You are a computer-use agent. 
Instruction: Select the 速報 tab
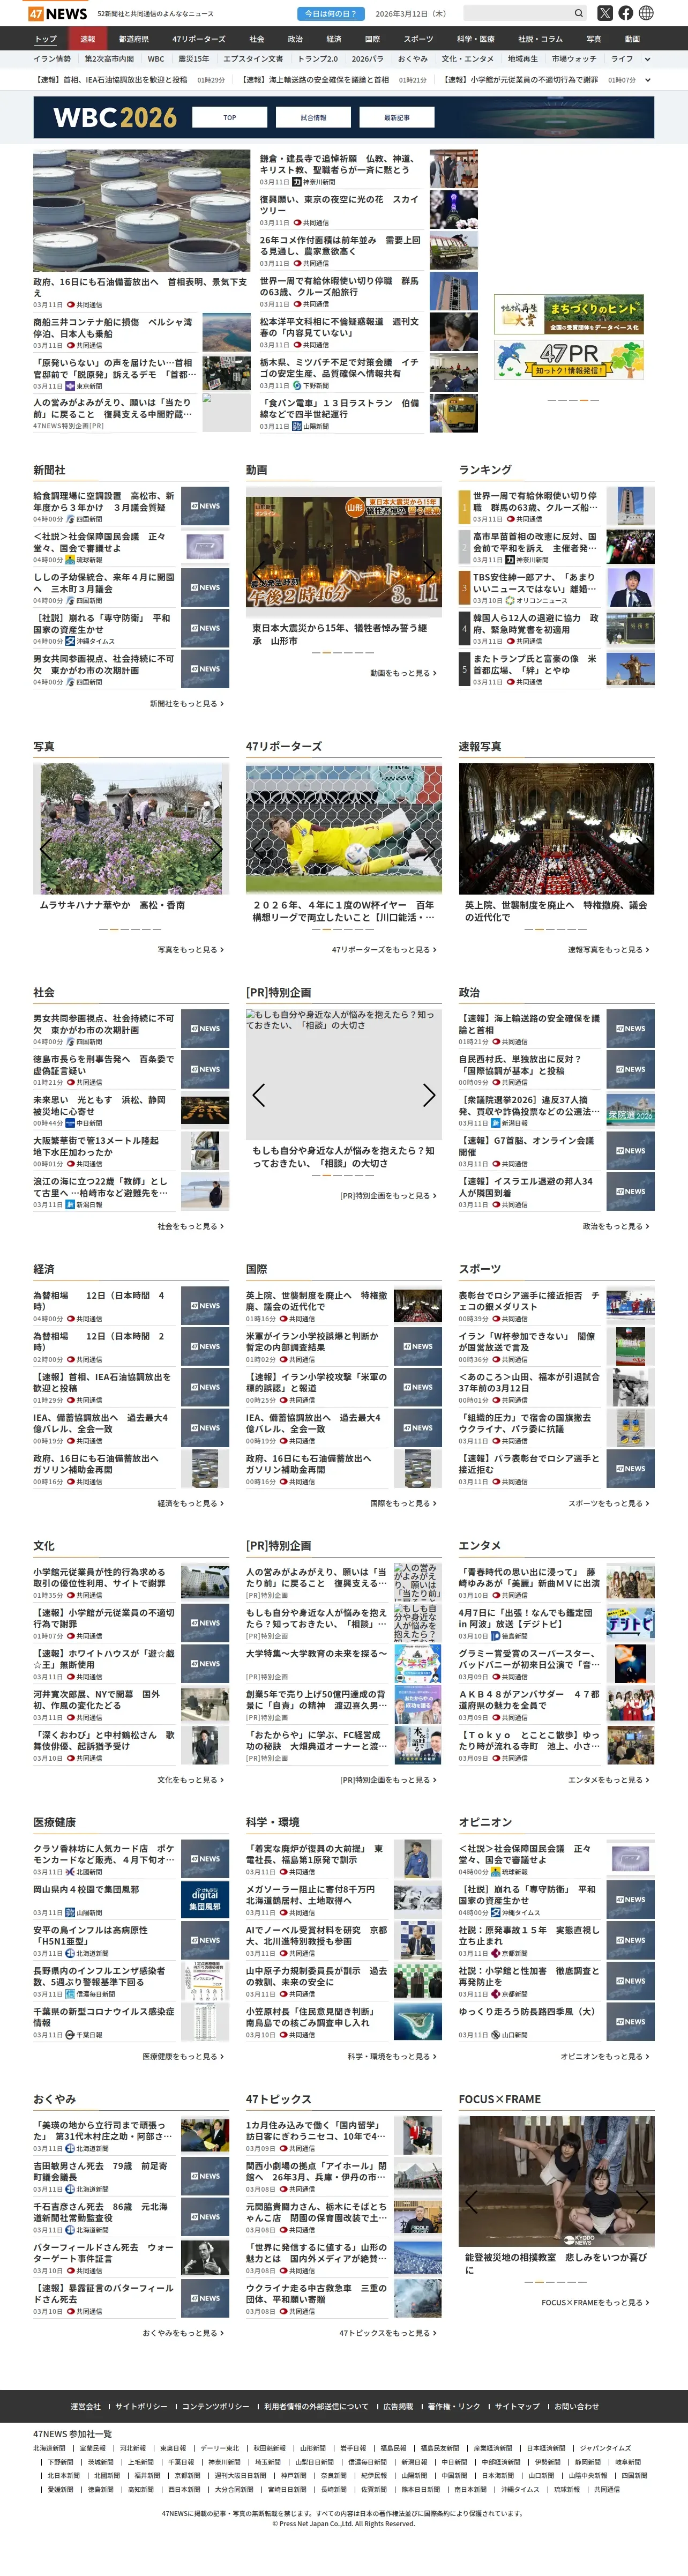[88, 39]
